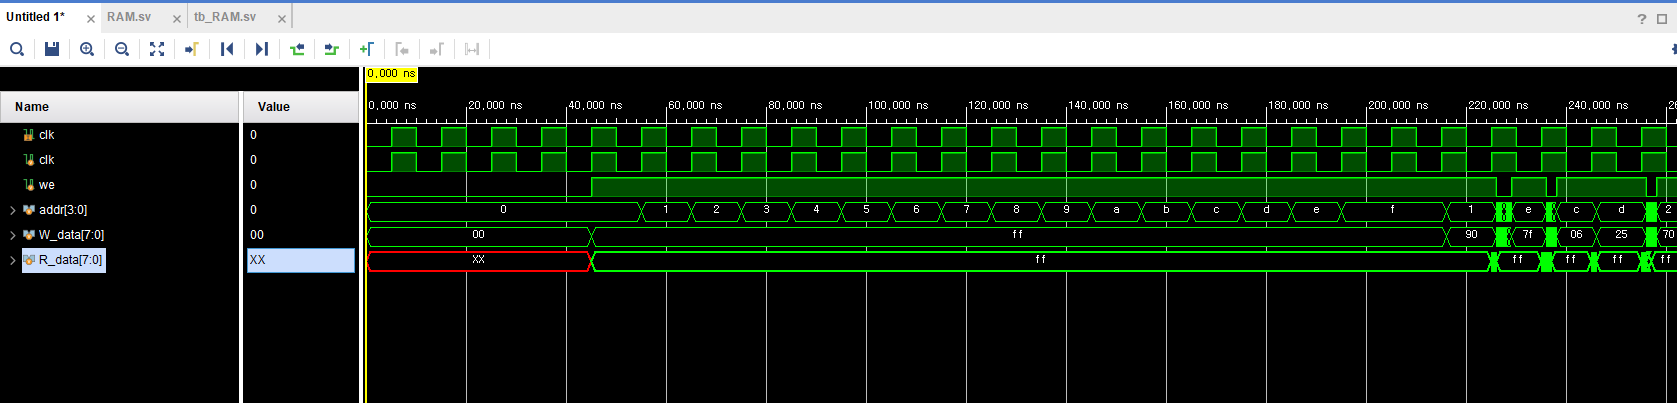The image size is (1677, 403).
Task: Go to next marker
Action: point(437,49)
